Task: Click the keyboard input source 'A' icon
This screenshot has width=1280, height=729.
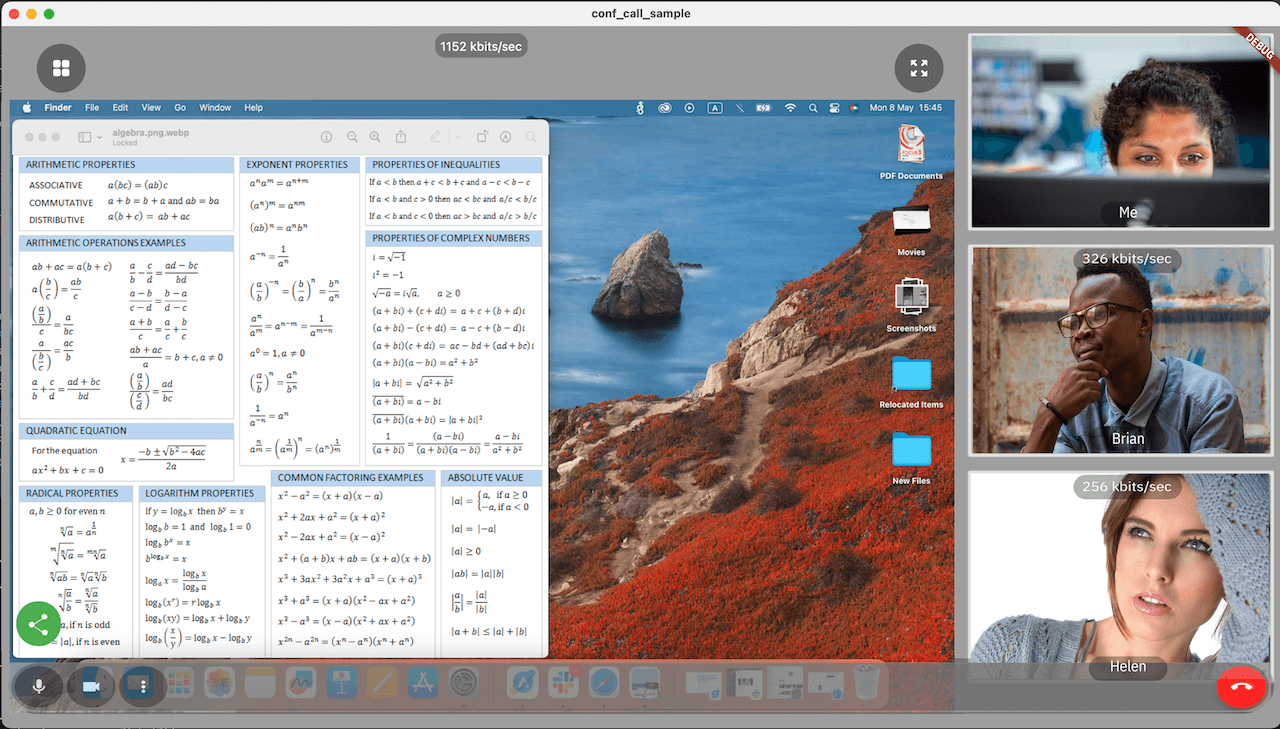Action: click(x=715, y=108)
